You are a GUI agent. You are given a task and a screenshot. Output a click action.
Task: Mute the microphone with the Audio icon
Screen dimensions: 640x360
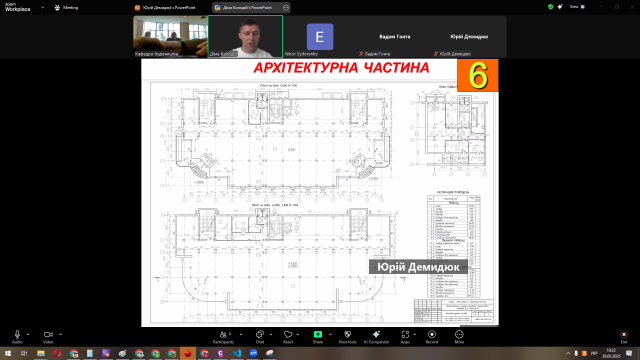(x=17, y=337)
